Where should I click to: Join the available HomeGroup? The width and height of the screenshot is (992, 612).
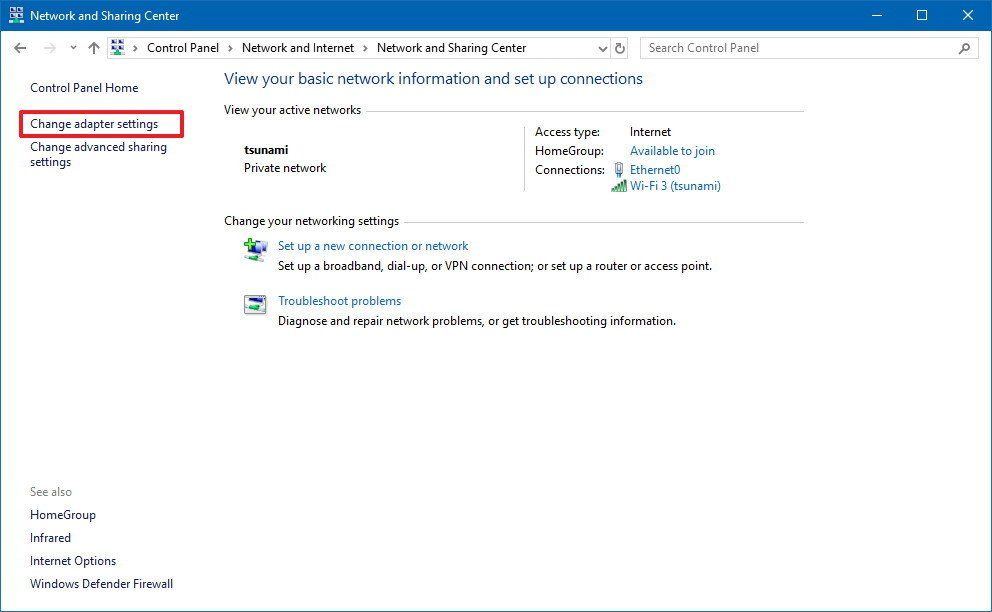point(672,150)
